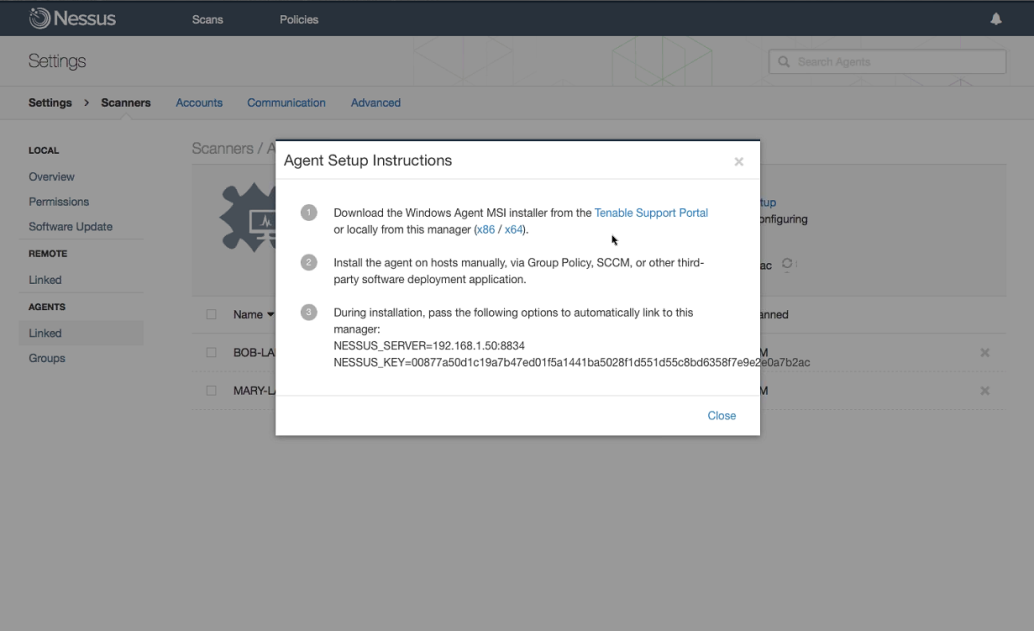The width and height of the screenshot is (1034, 631).
Task: Click the refresh icon behind dialog
Action: pyautogui.click(x=787, y=264)
